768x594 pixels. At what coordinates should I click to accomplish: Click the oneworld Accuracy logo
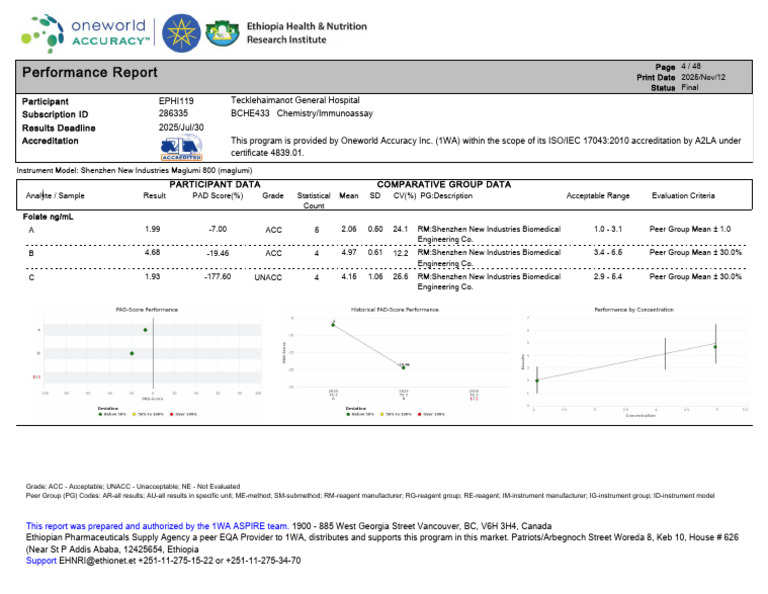click(85, 34)
